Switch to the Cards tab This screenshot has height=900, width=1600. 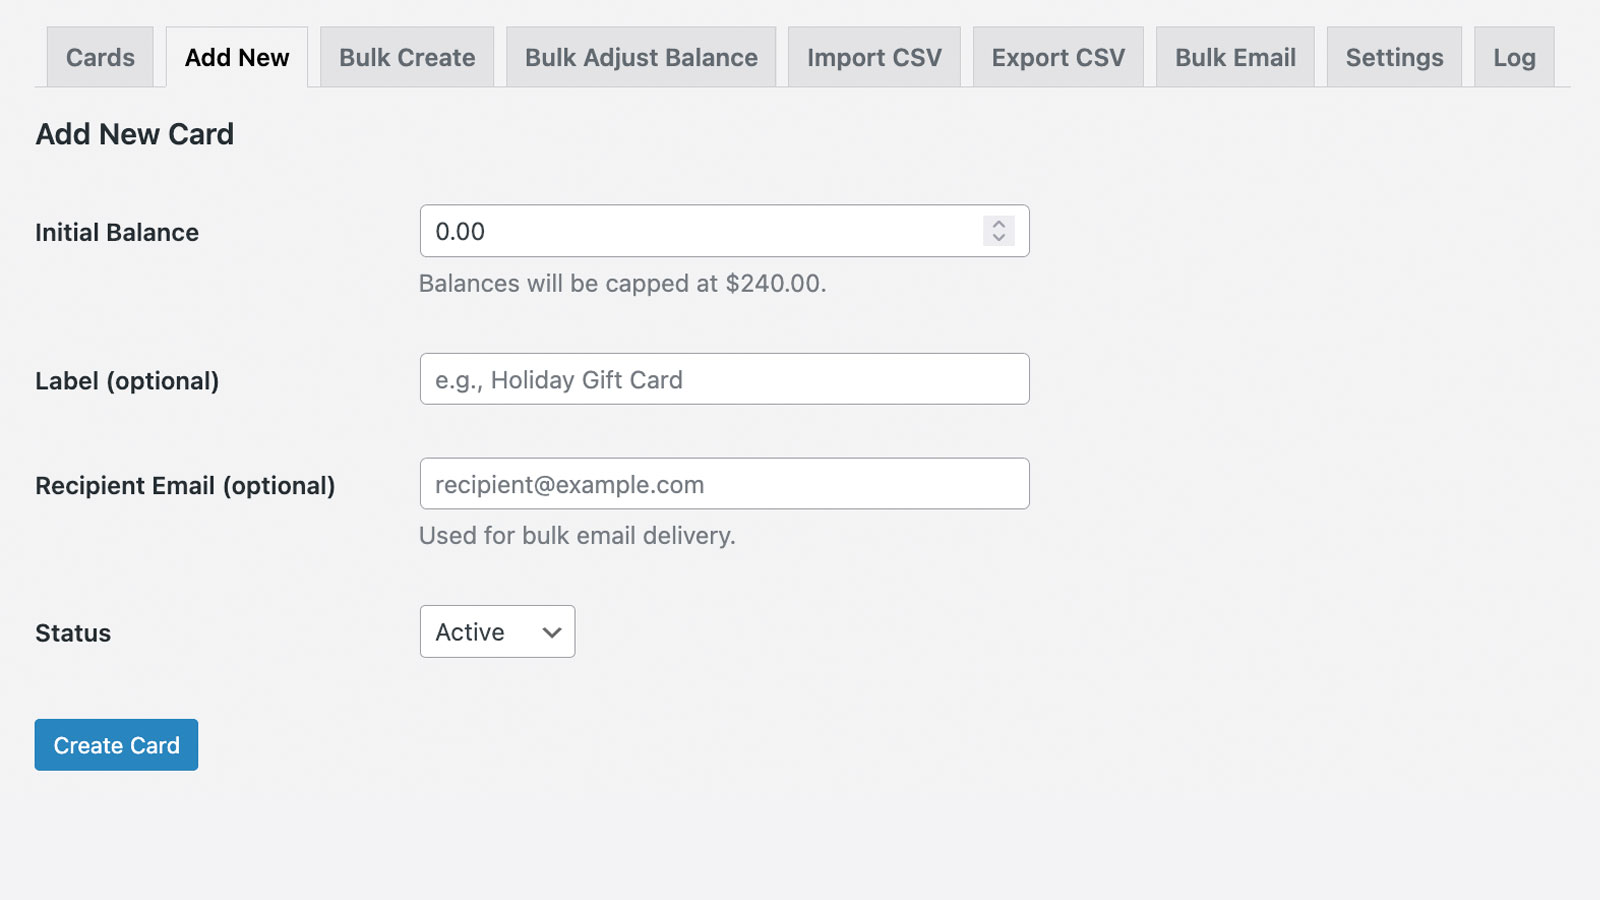[x=99, y=57]
